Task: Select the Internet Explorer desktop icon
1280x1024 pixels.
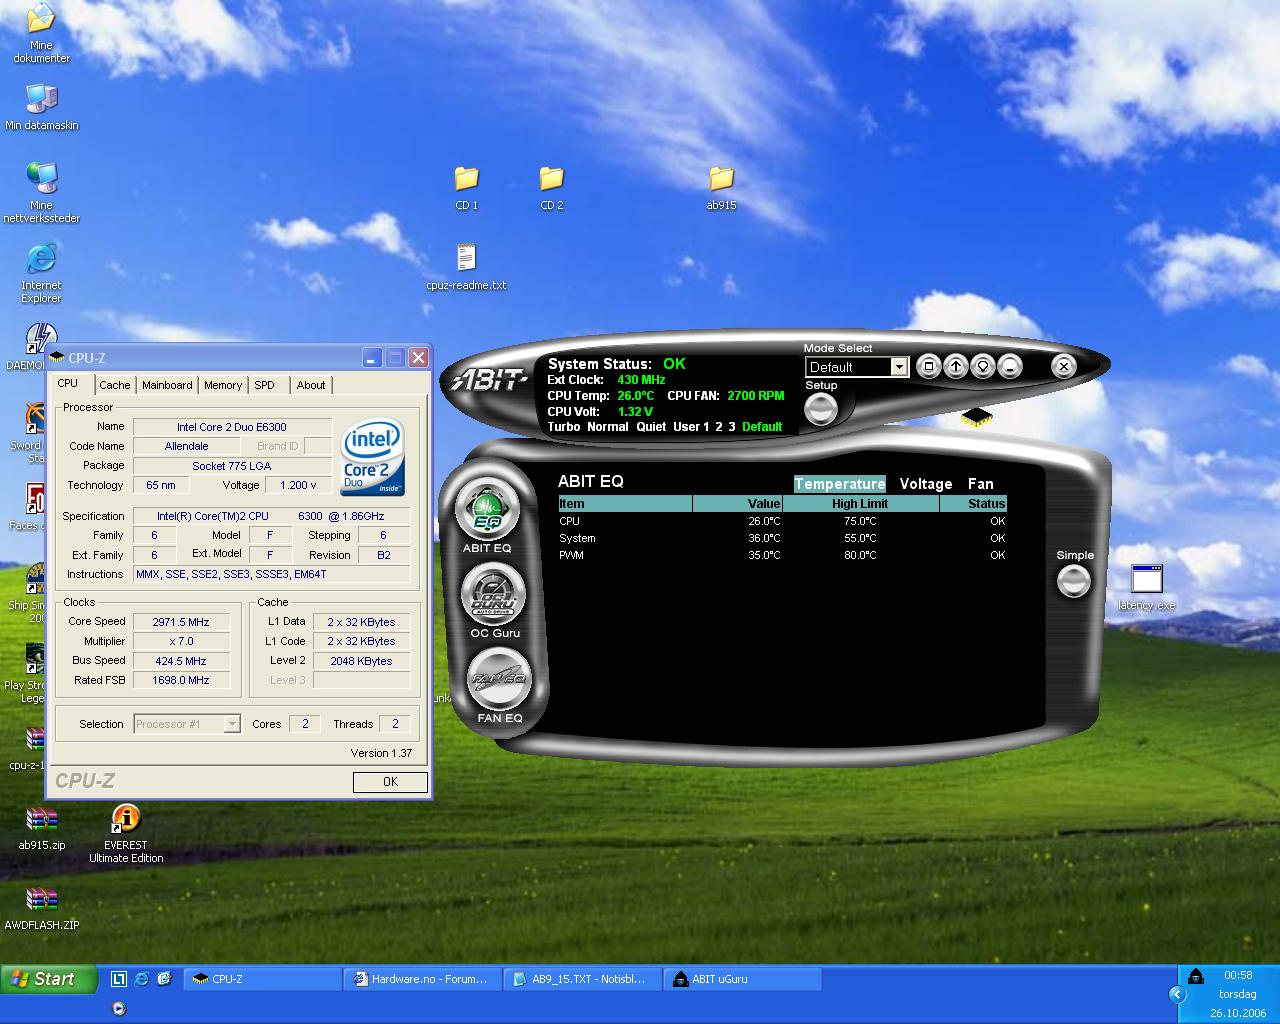Action: [x=41, y=273]
